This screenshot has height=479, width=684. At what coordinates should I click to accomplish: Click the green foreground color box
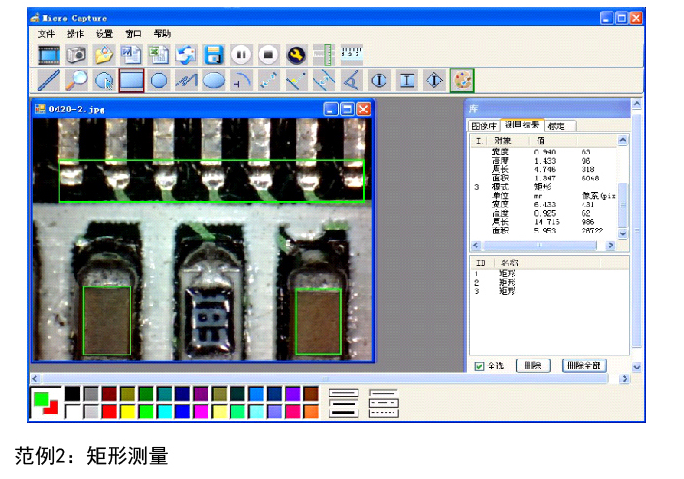coord(41,399)
